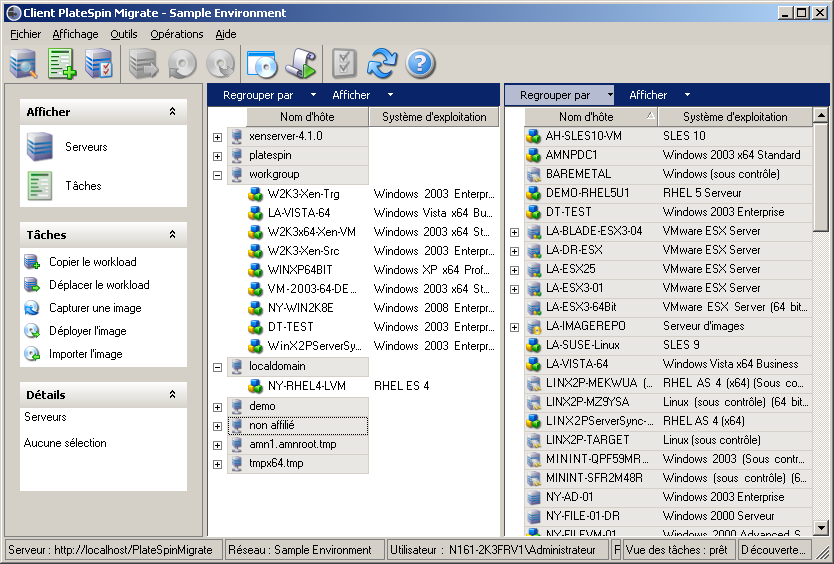Screen dimensions: 834x564
Task: Expand the LA-IMAGEREPO server node
Action: pos(515,327)
